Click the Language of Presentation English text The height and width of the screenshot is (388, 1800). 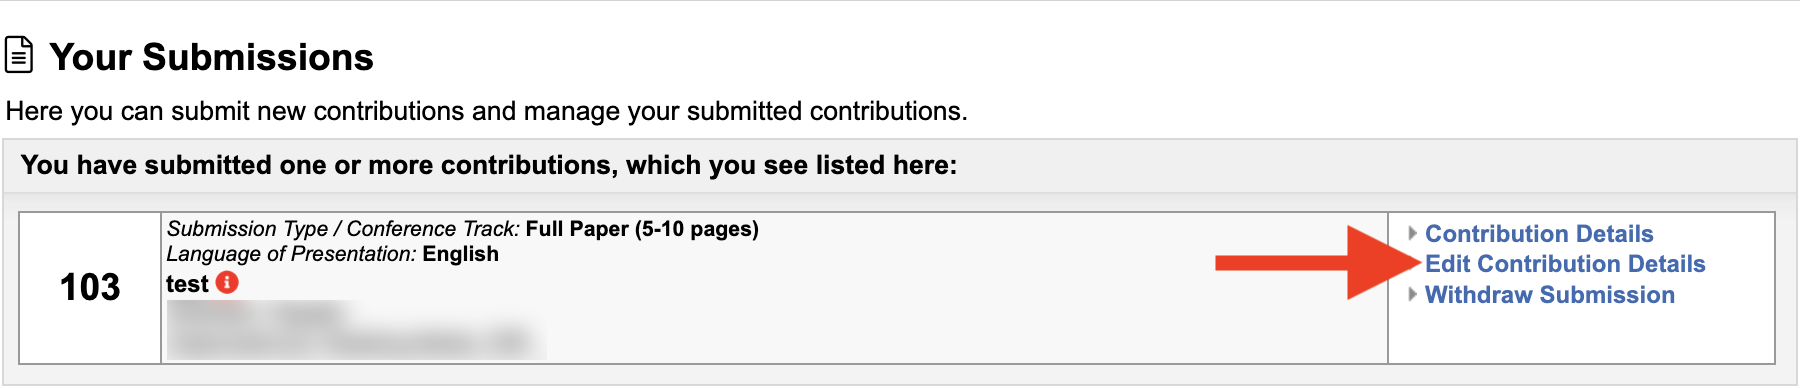332,254
